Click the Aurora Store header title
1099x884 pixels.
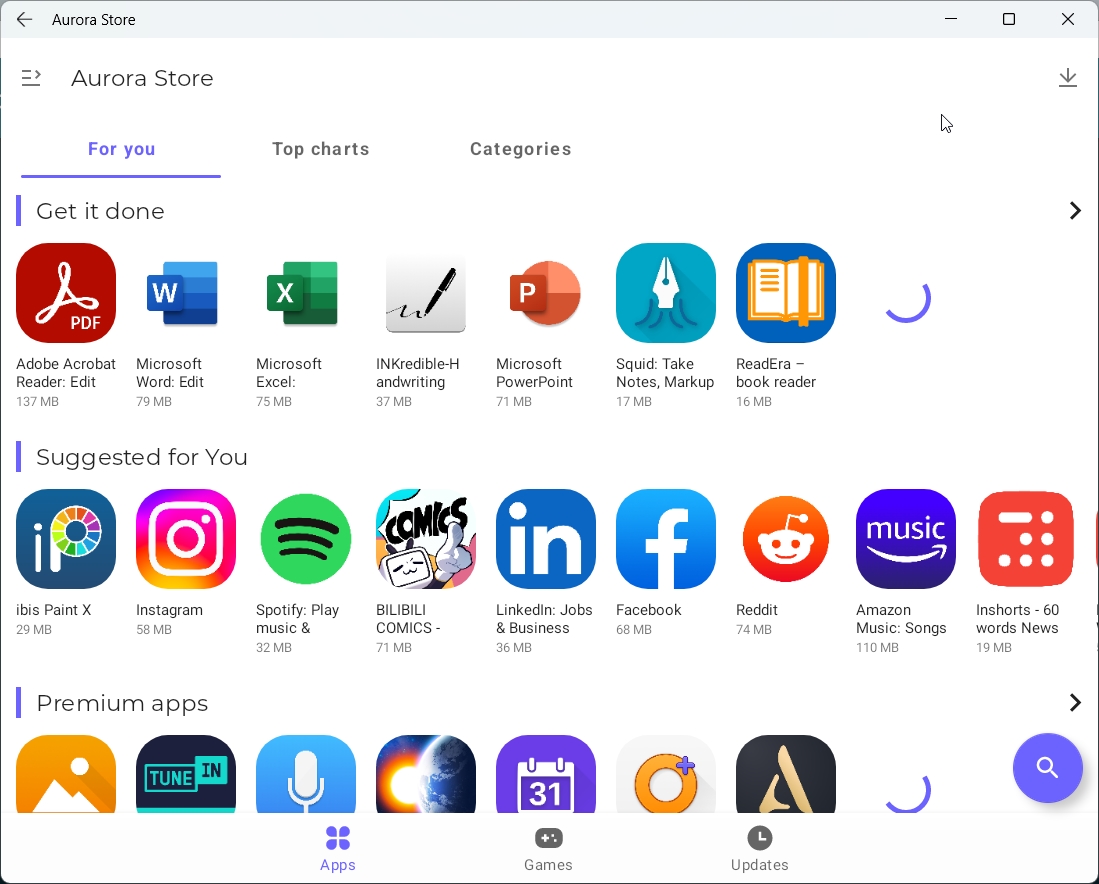(x=142, y=78)
